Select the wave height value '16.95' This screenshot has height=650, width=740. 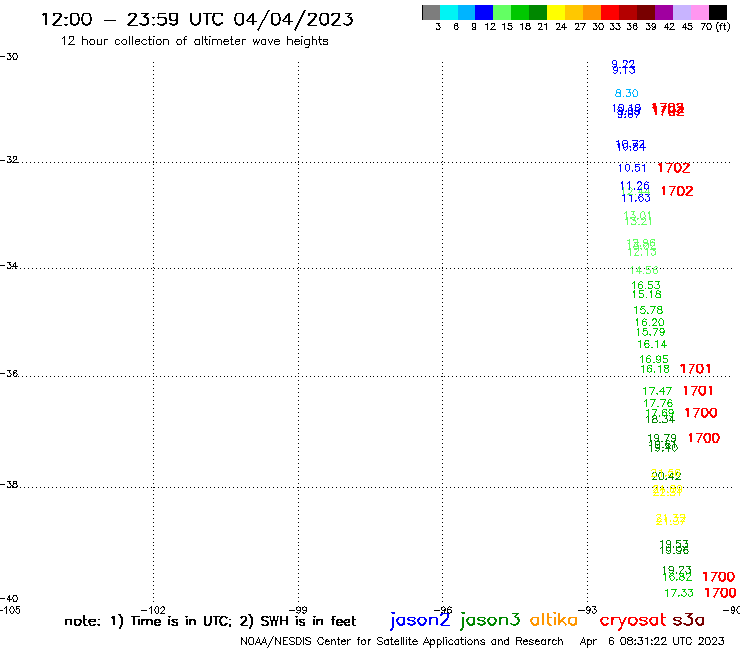654,359
